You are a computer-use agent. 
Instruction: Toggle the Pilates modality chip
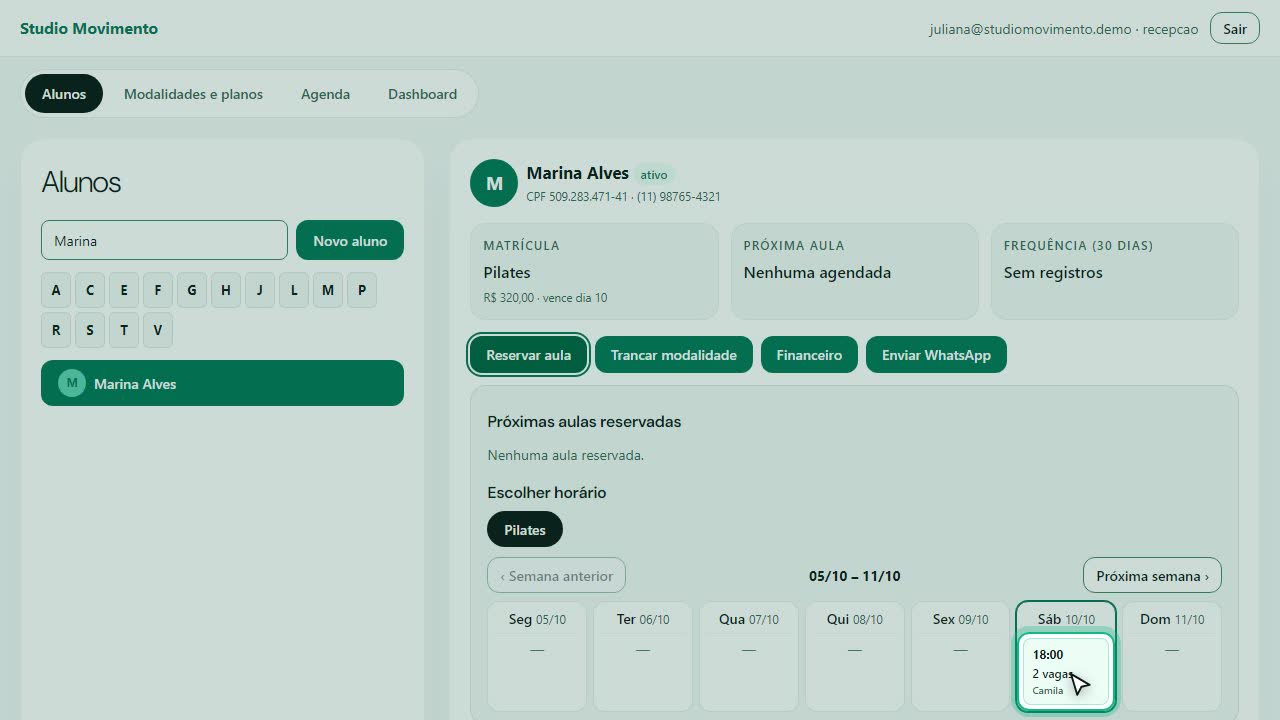click(525, 530)
